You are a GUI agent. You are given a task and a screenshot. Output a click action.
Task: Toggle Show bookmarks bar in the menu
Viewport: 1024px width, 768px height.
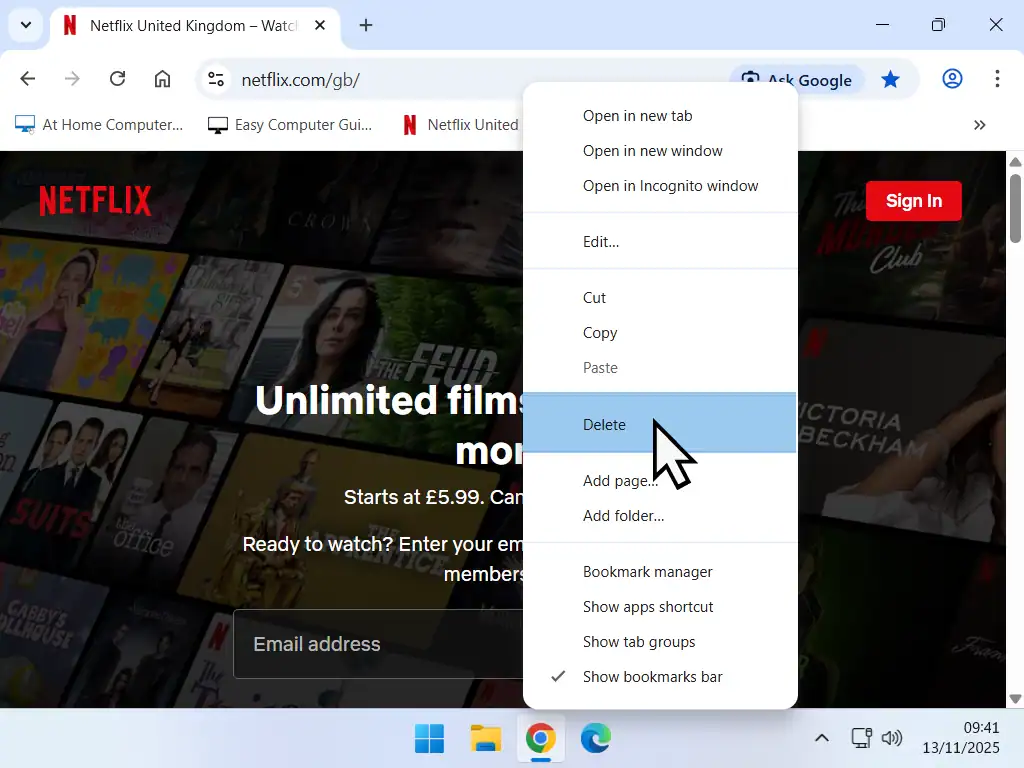tap(652, 676)
